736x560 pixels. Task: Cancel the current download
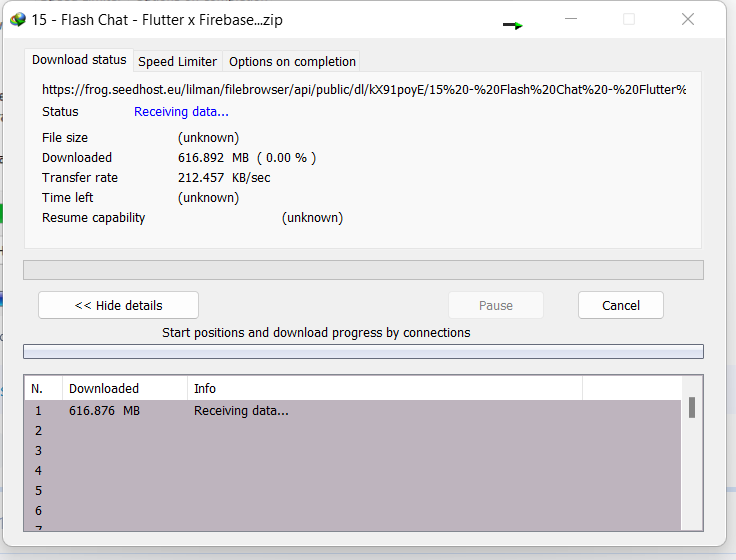[x=621, y=305]
